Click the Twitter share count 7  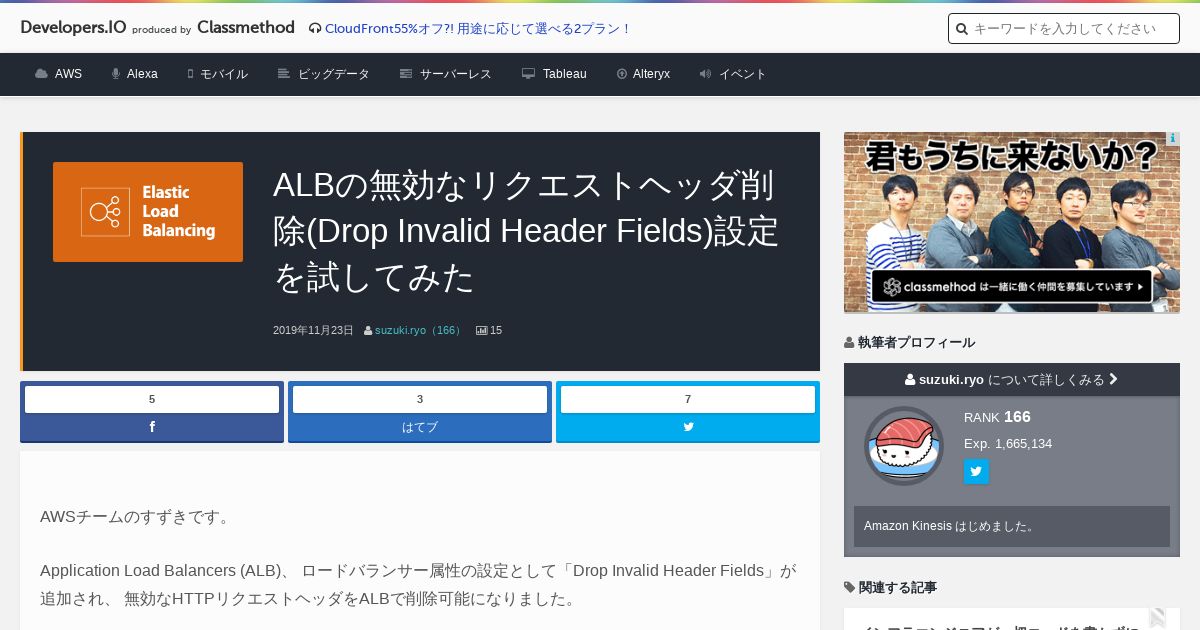tap(688, 399)
